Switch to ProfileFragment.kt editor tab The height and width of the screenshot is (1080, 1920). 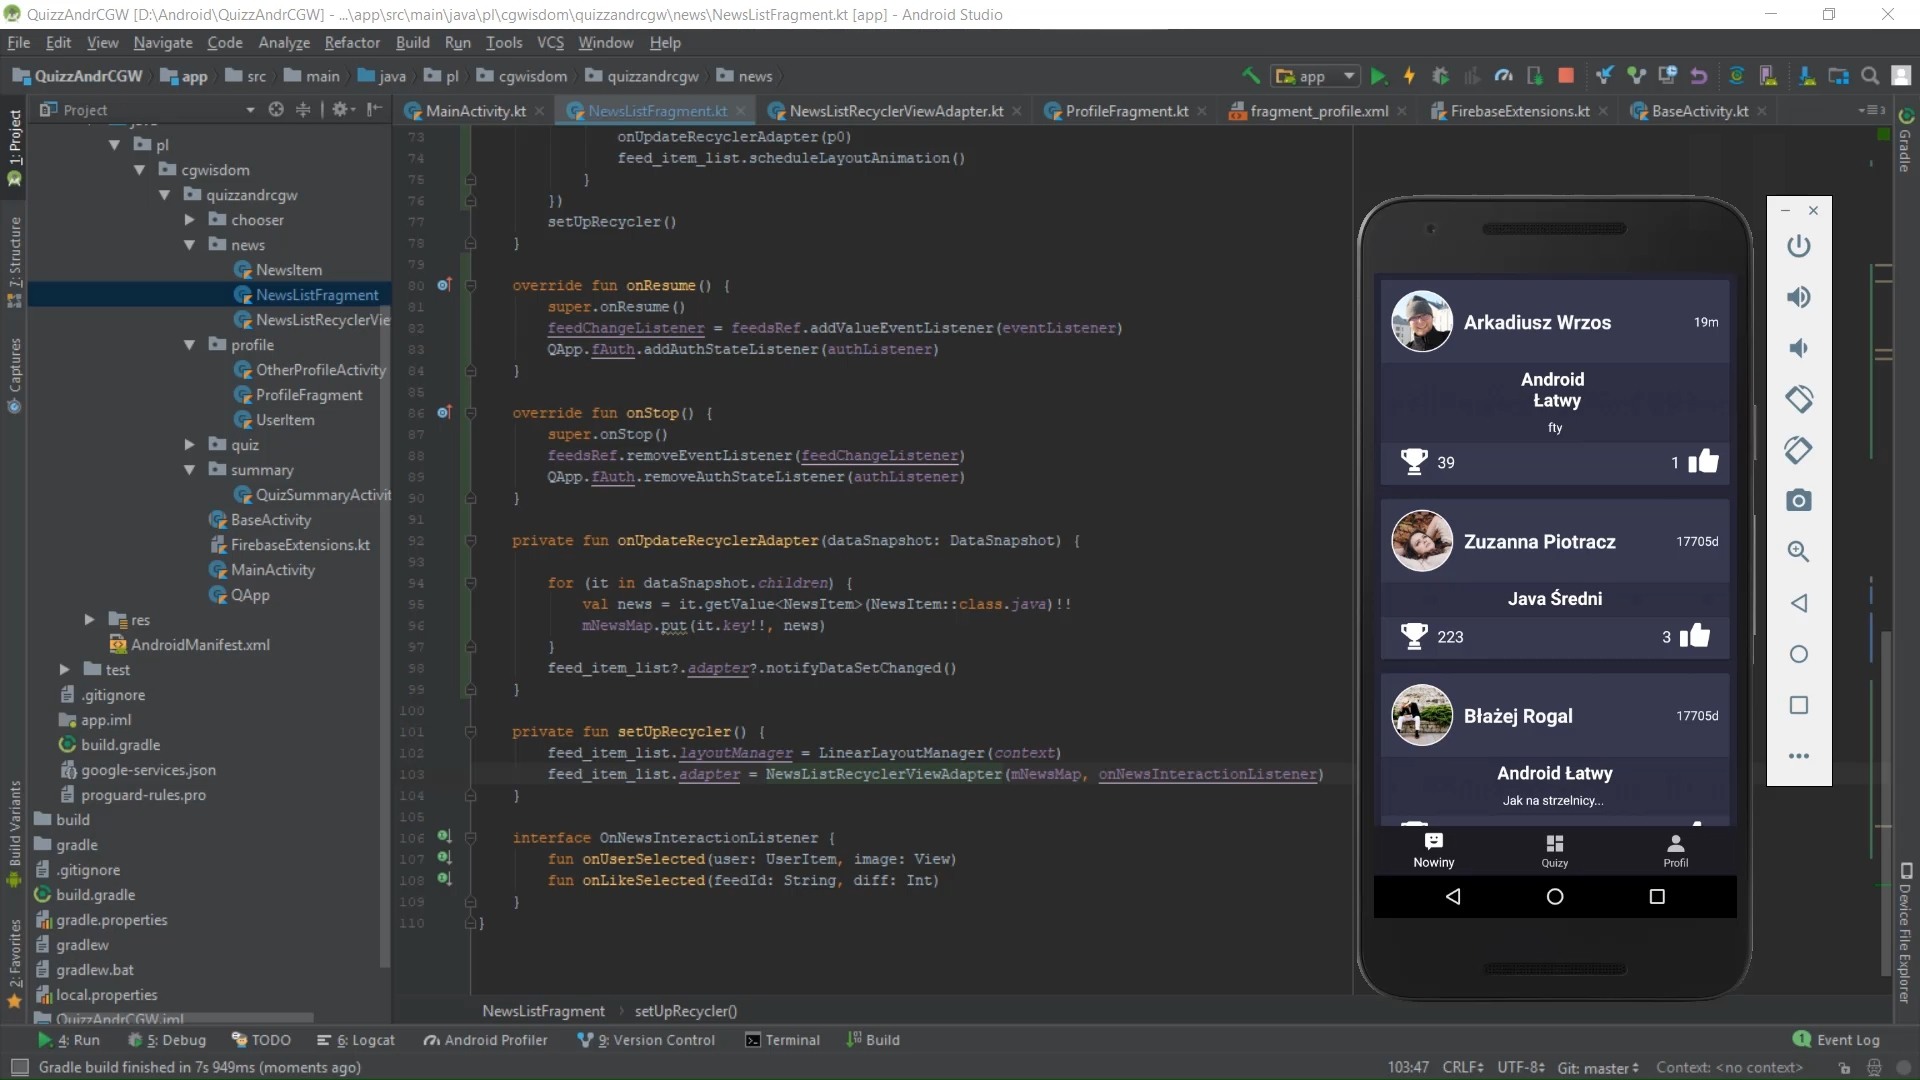1126,111
